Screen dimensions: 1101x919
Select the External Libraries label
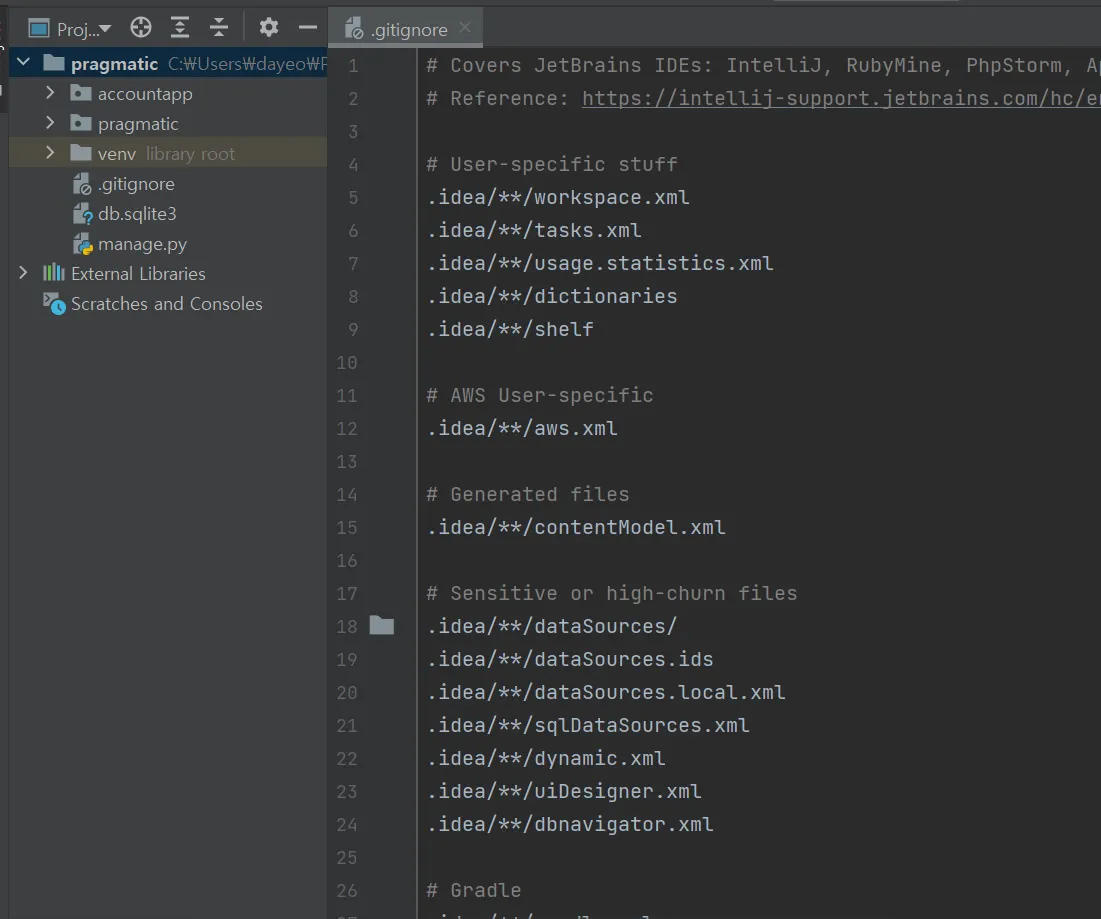pyautogui.click(x=138, y=273)
